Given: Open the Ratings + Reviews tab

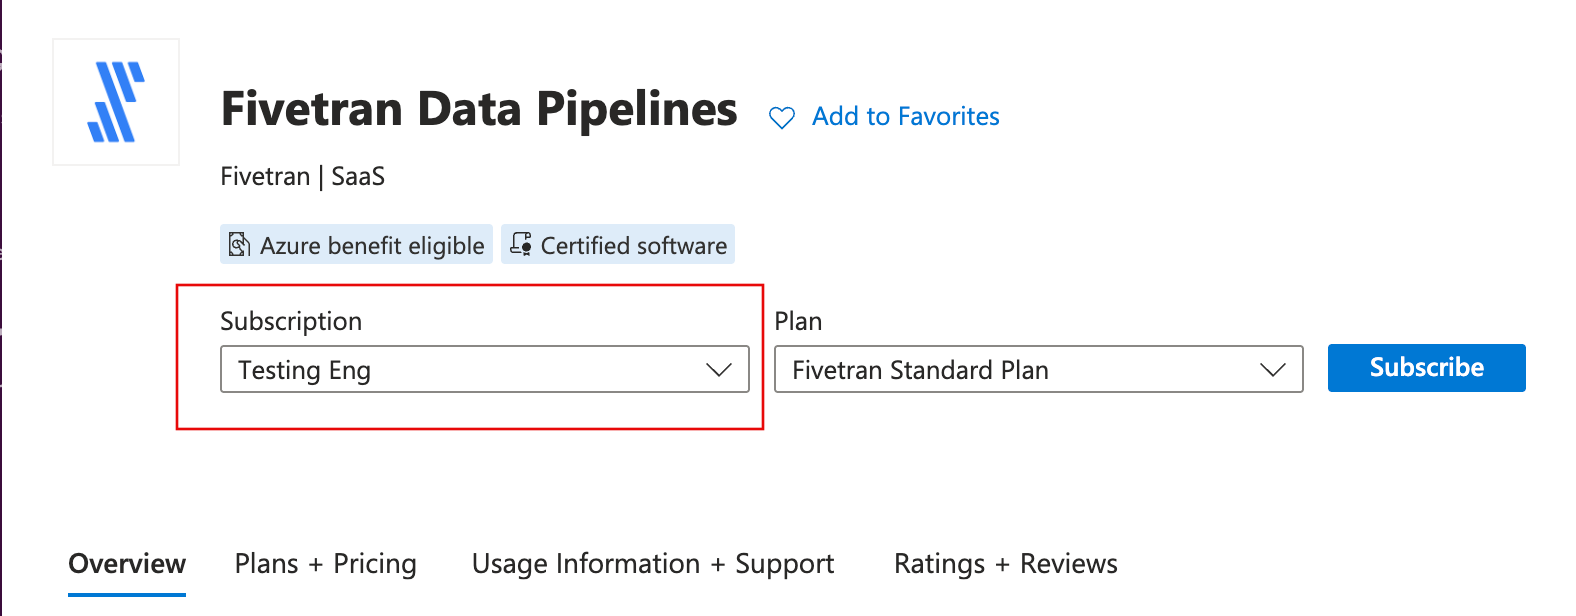Looking at the screenshot, I should (1006, 564).
